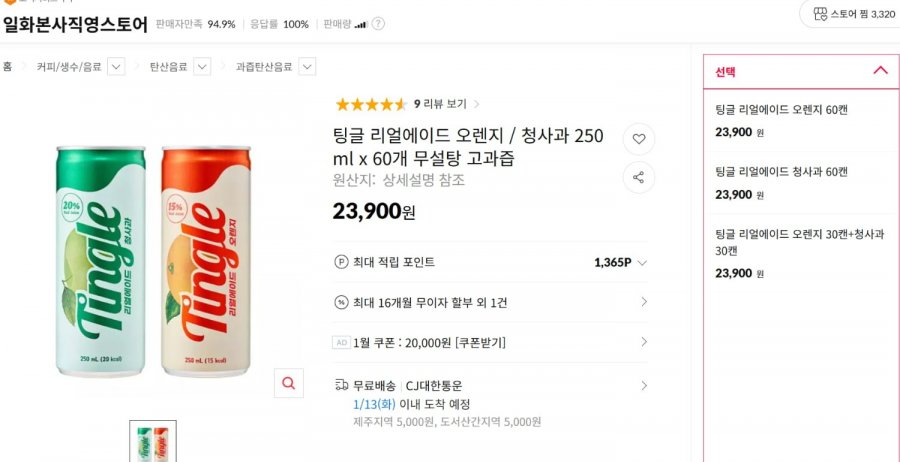Click the 스토어 찜 store icon
900x462 pixels.
tap(821, 14)
